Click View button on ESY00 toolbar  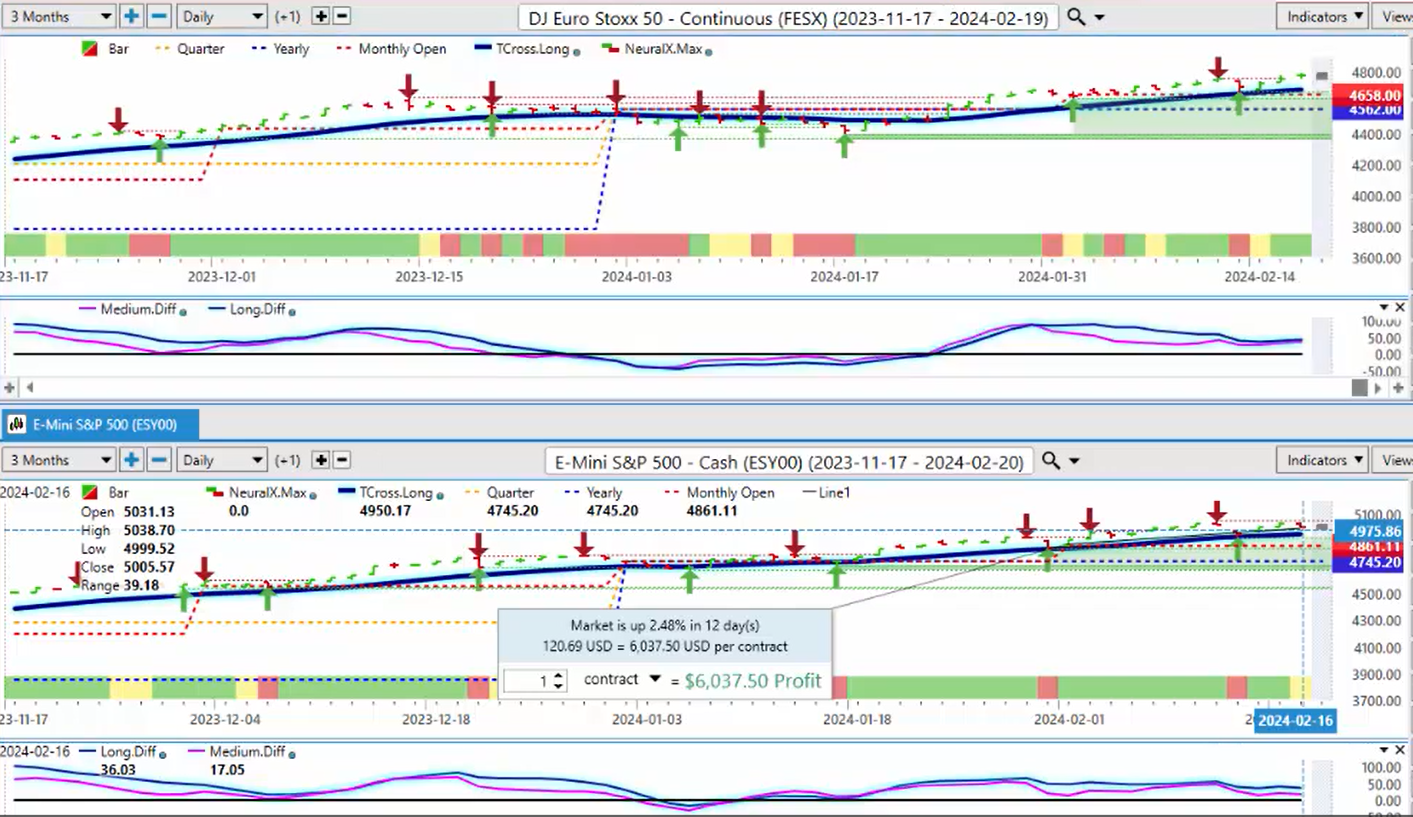[1394, 460]
